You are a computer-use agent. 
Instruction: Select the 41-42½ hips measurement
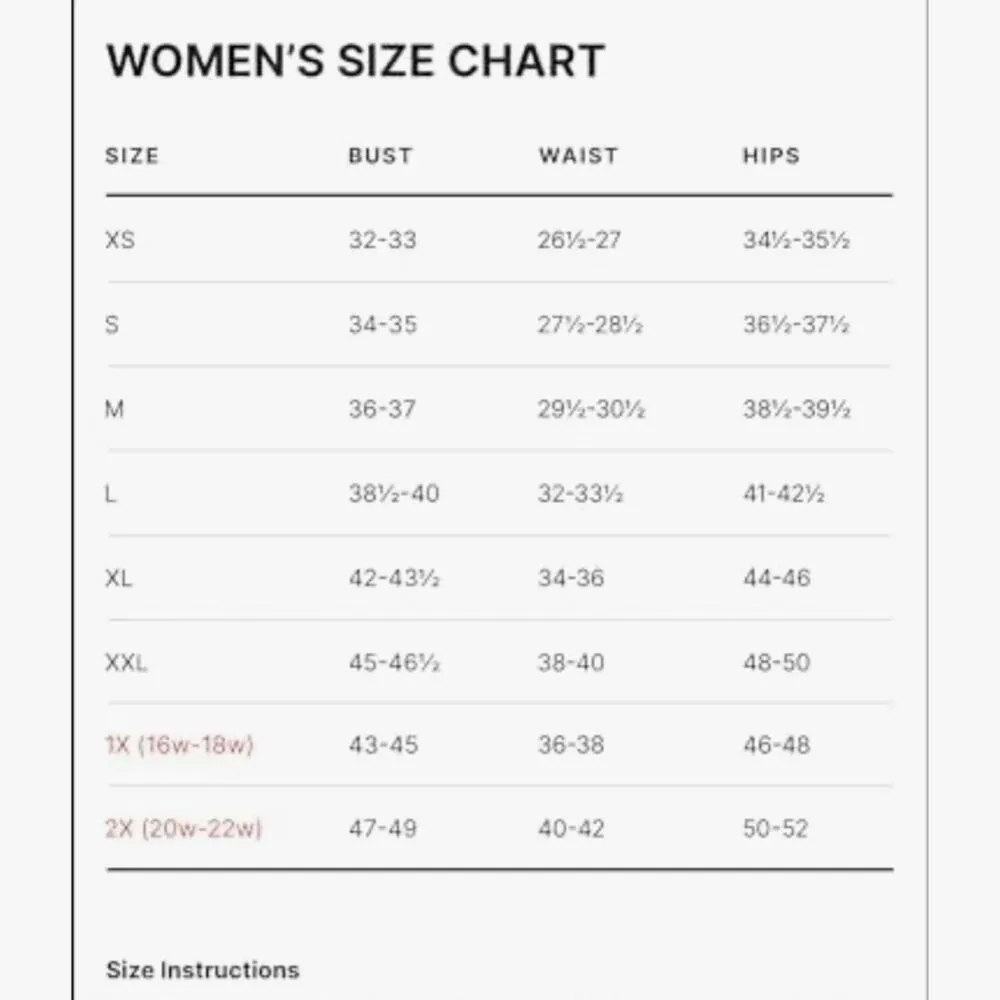[x=783, y=494]
